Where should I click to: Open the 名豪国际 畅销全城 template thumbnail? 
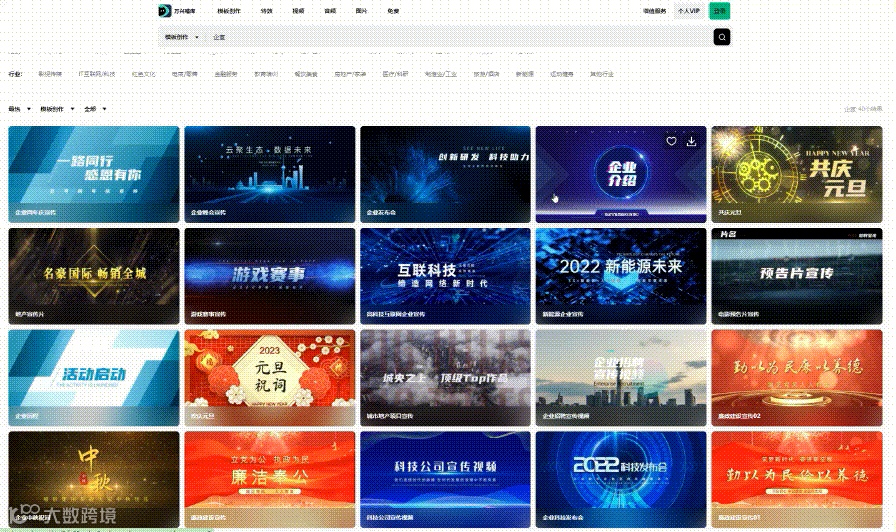(94, 276)
